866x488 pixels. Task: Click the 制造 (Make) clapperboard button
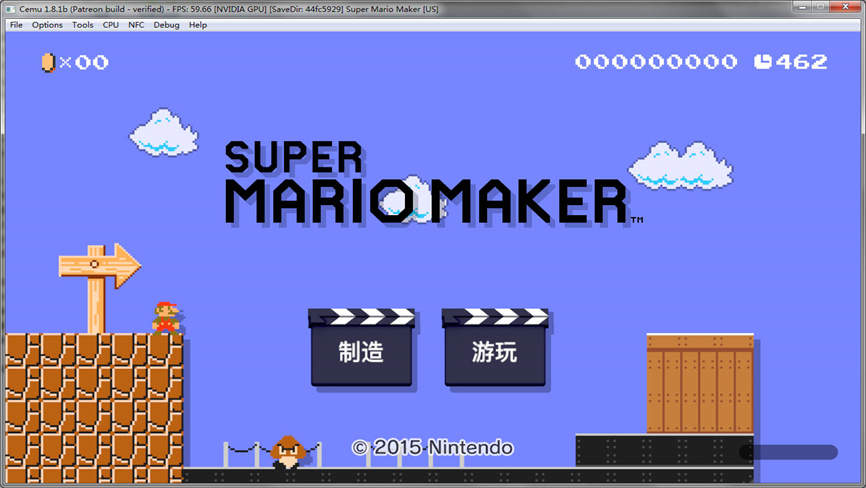click(361, 347)
